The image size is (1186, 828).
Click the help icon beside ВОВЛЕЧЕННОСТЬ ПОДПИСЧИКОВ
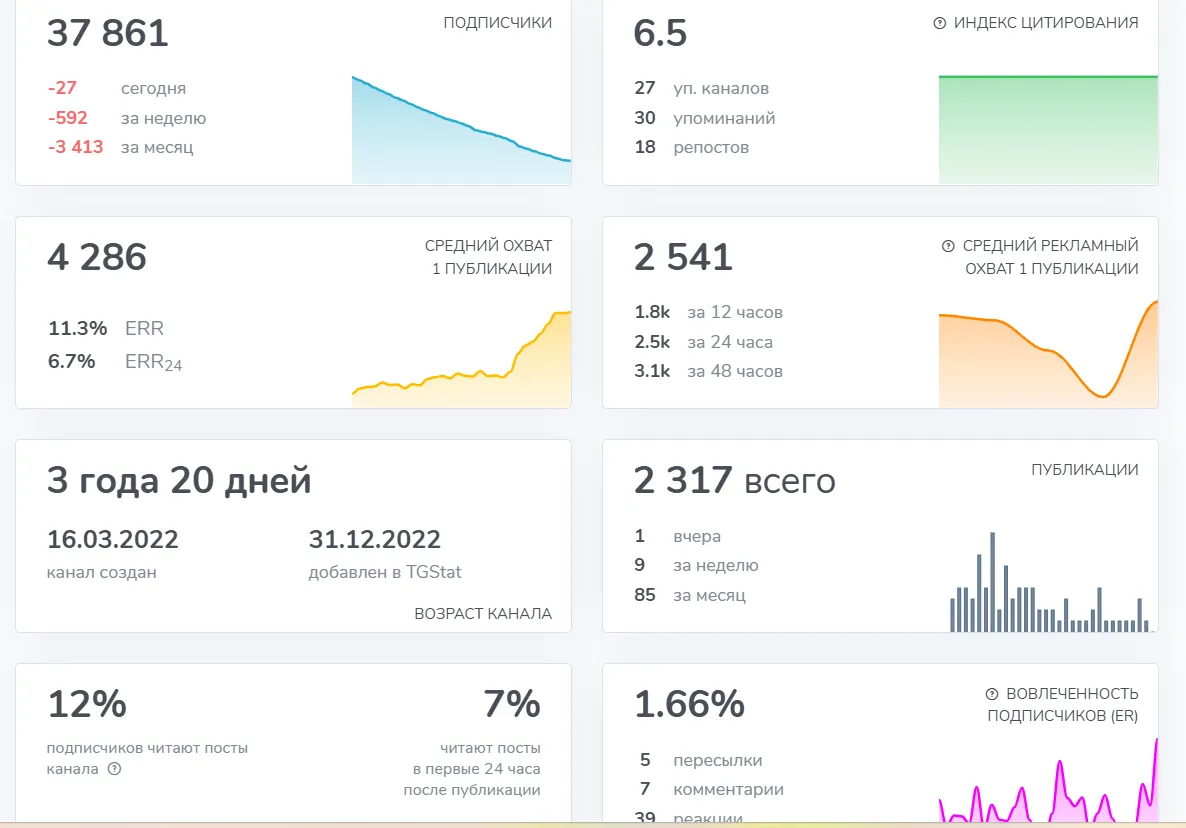point(992,693)
